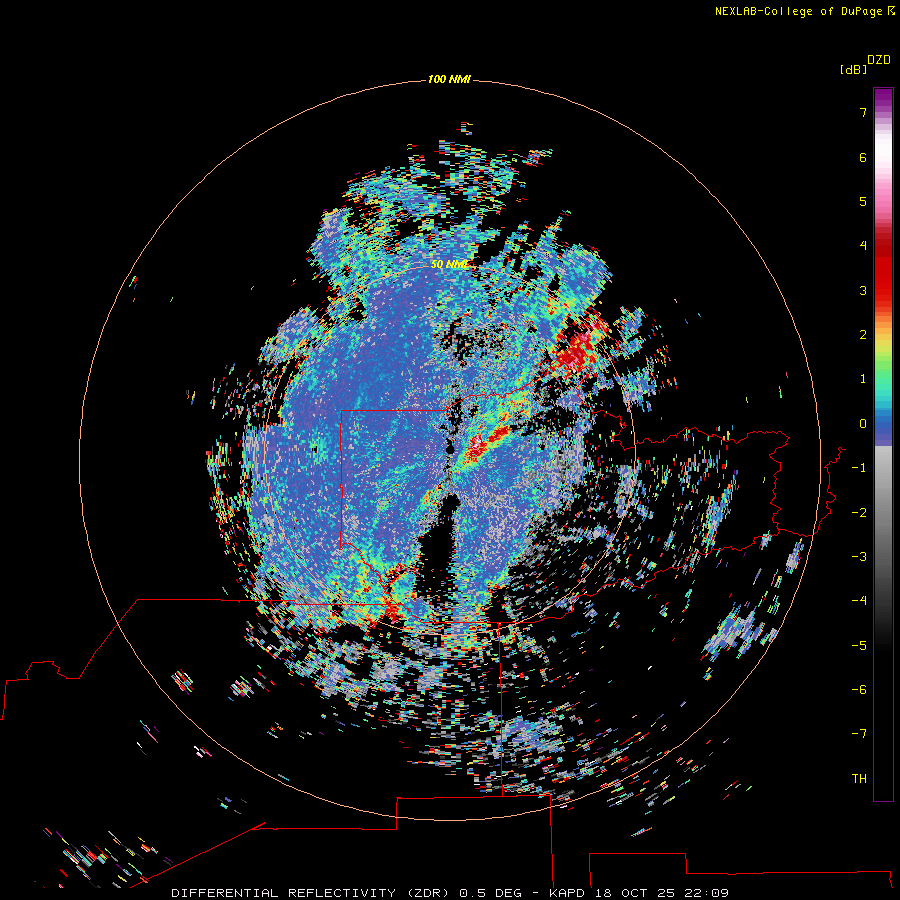Click the -2 value on the color scale

(x=859, y=513)
